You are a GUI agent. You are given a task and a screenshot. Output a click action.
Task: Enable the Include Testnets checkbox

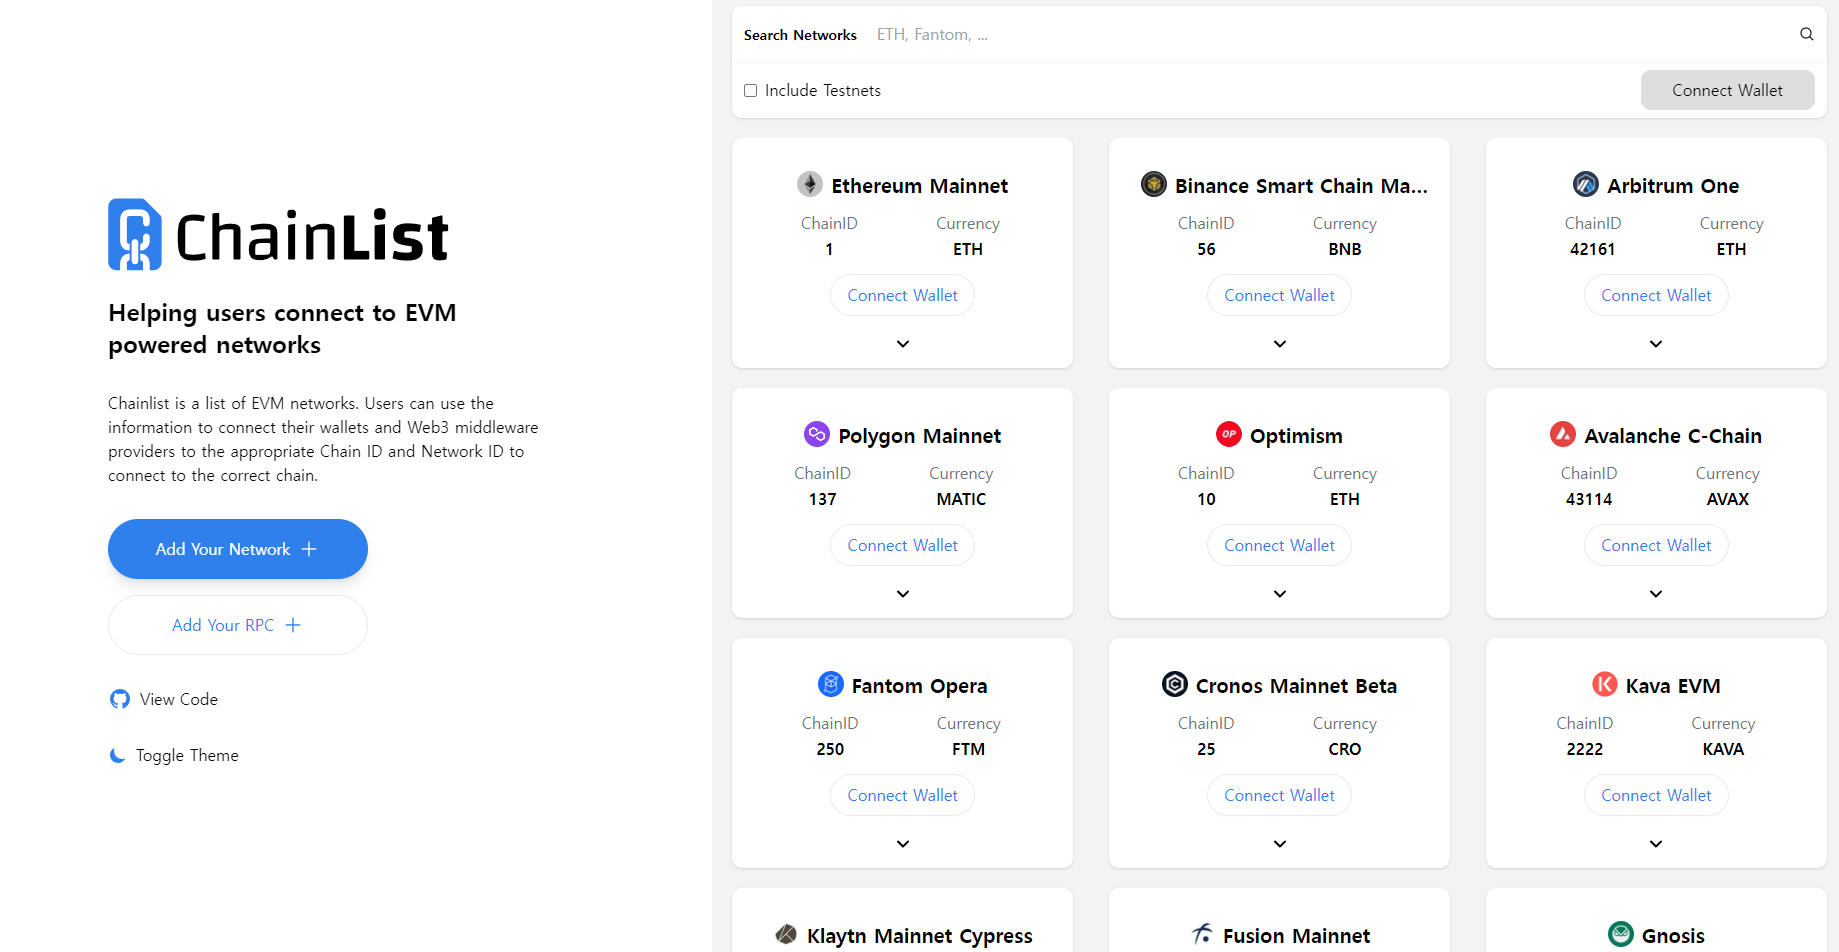tap(751, 91)
